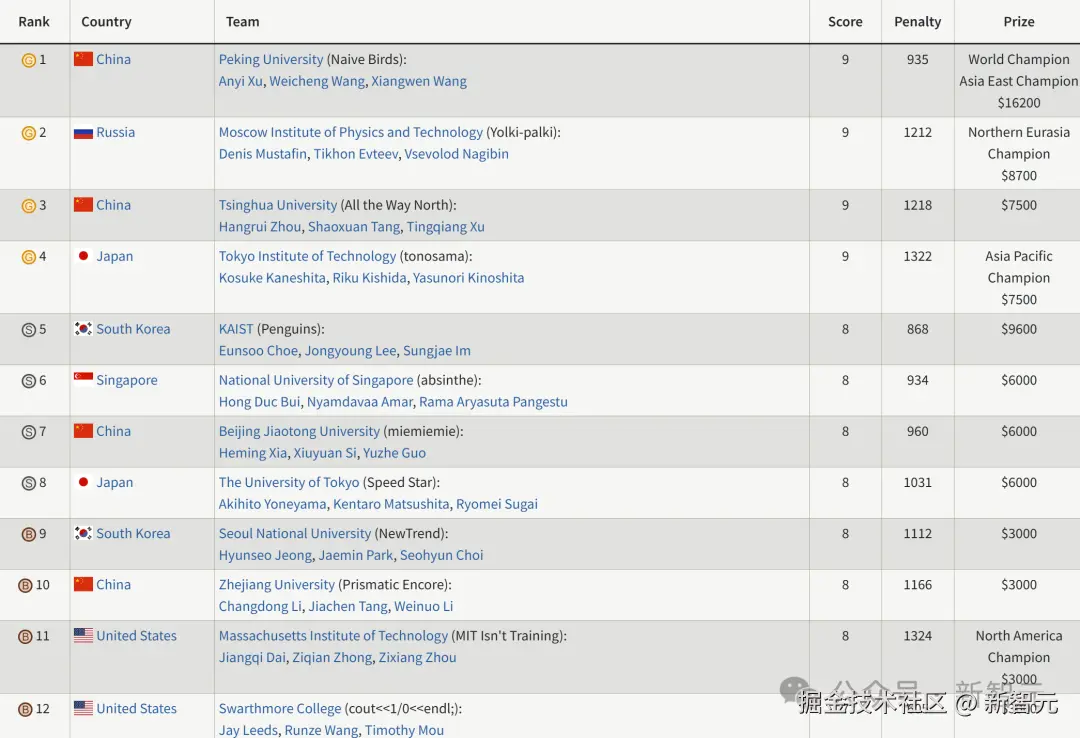Image resolution: width=1080 pixels, height=738 pixels.
Task: Click contestant Yuzhe Guo's name
Action: tap(394, 453)
